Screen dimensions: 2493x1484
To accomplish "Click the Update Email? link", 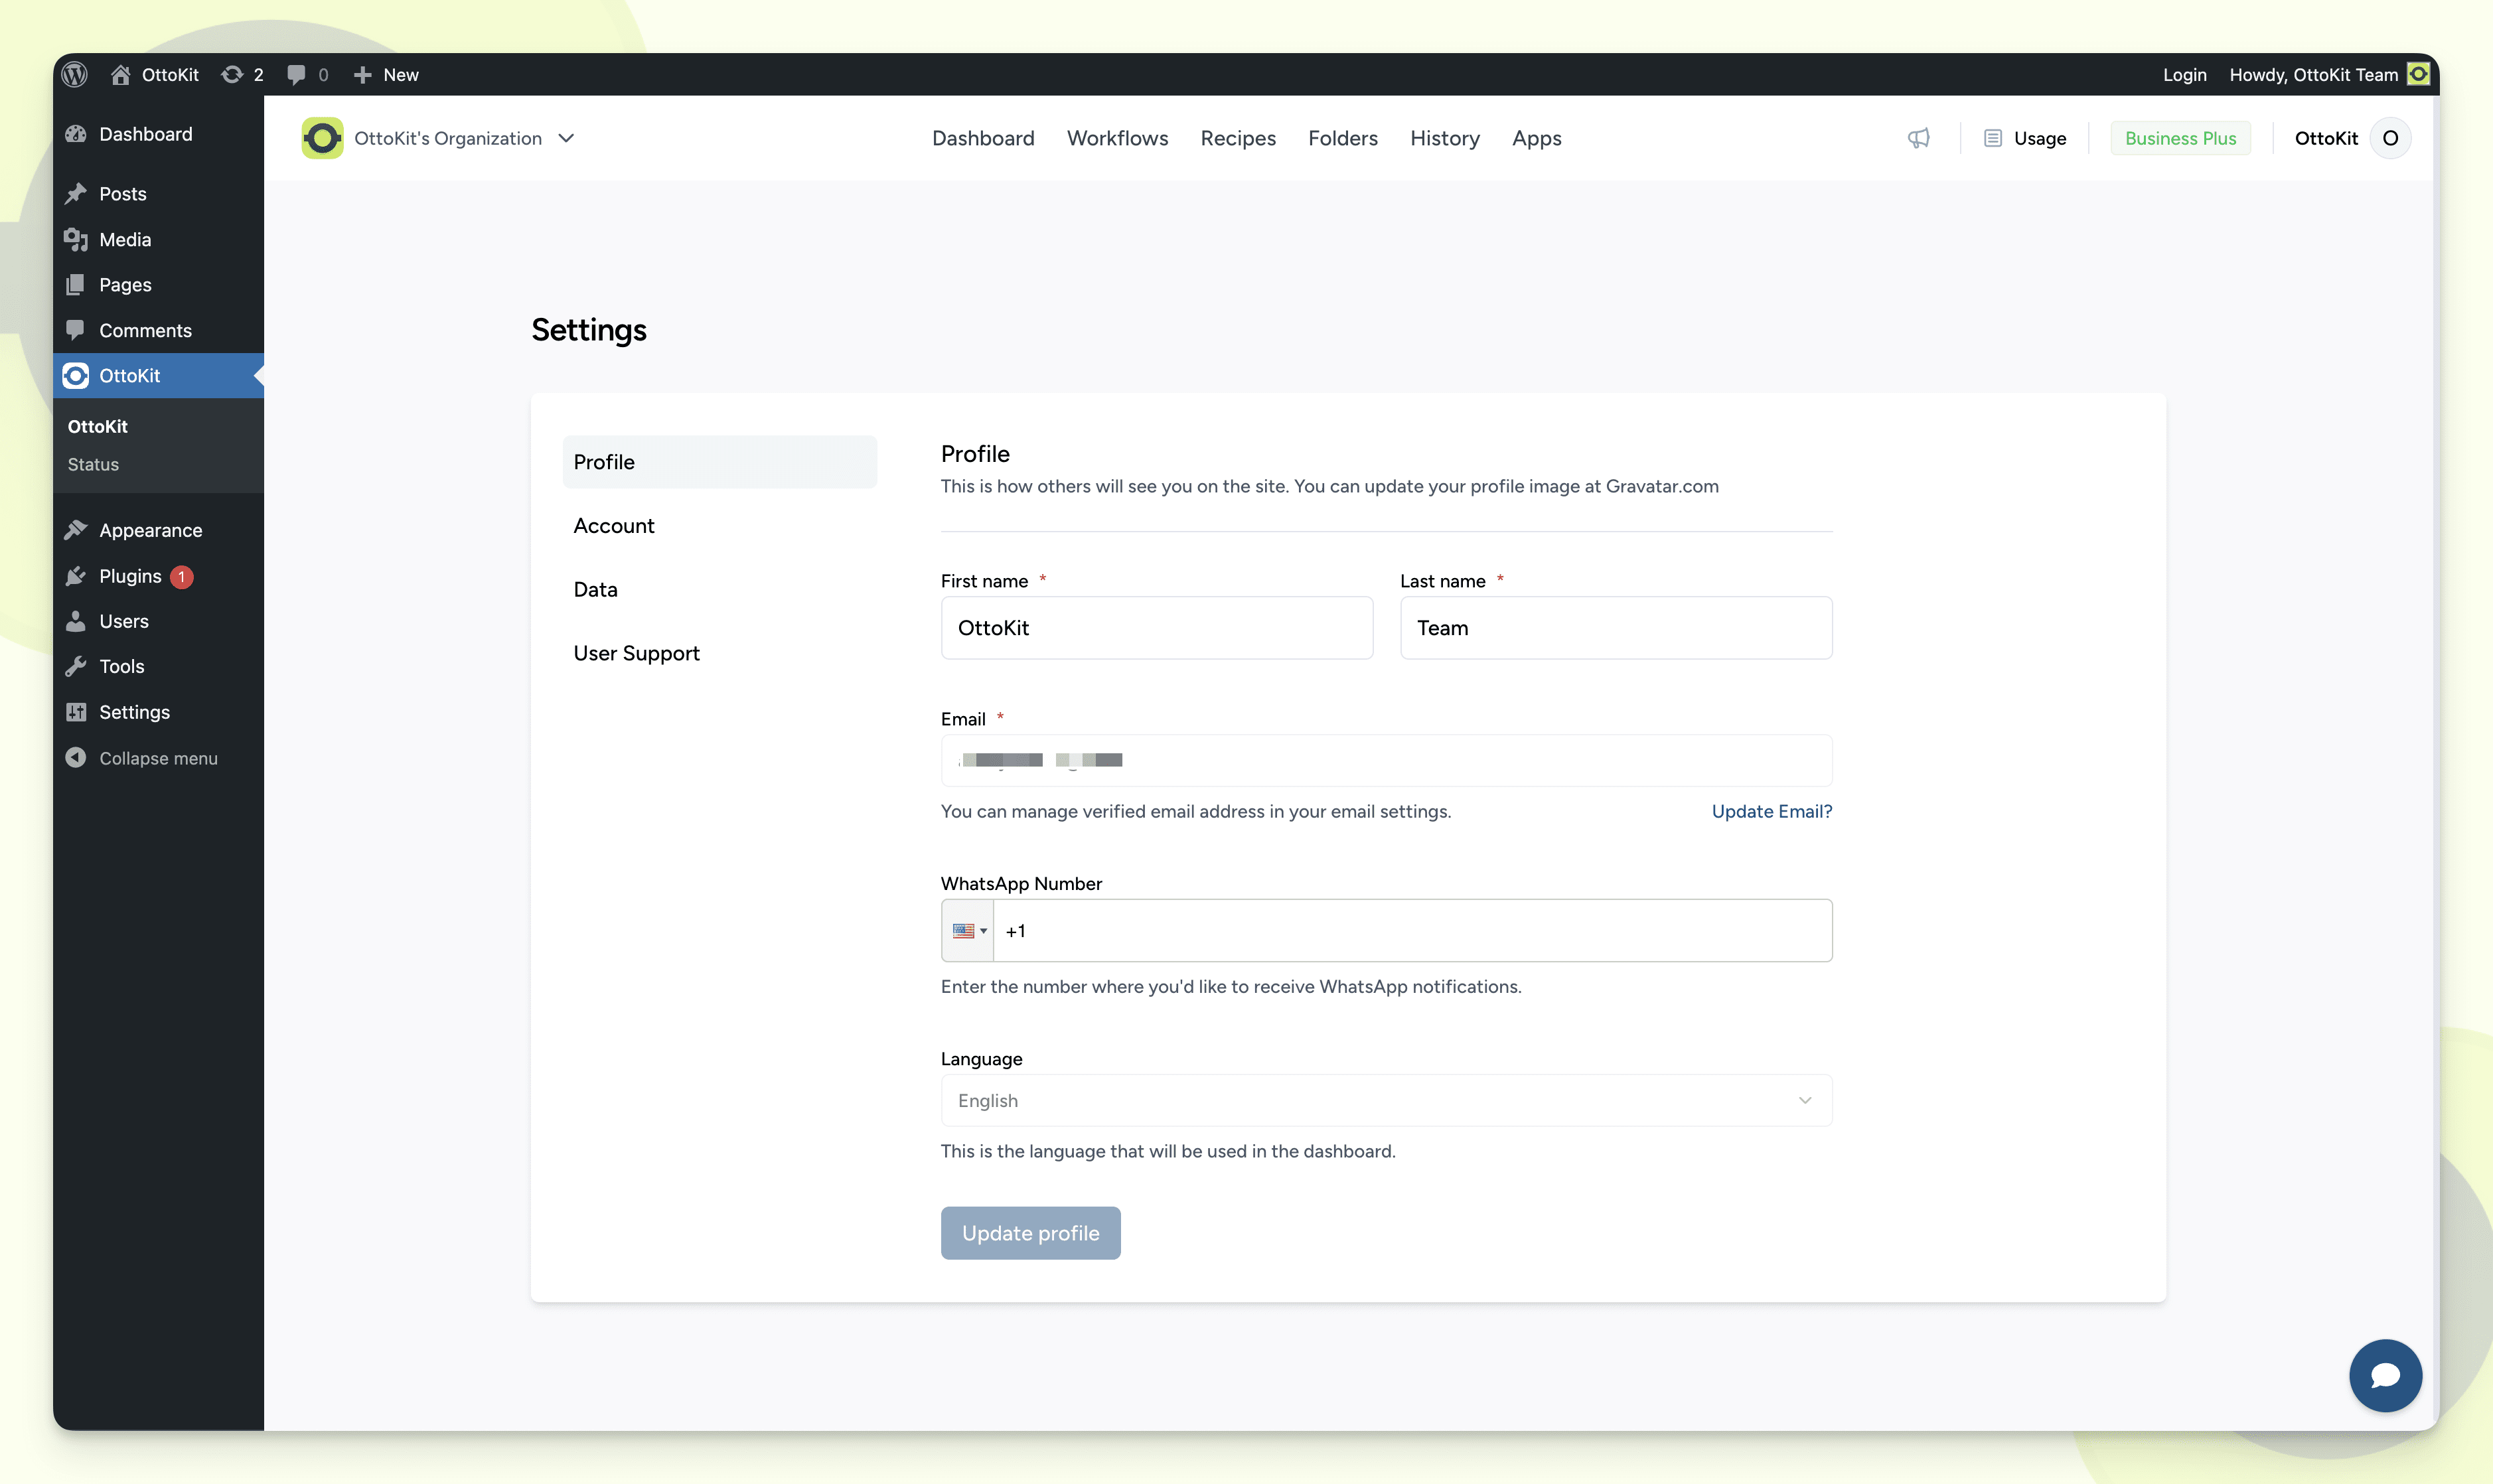I will coord(1771,811).
